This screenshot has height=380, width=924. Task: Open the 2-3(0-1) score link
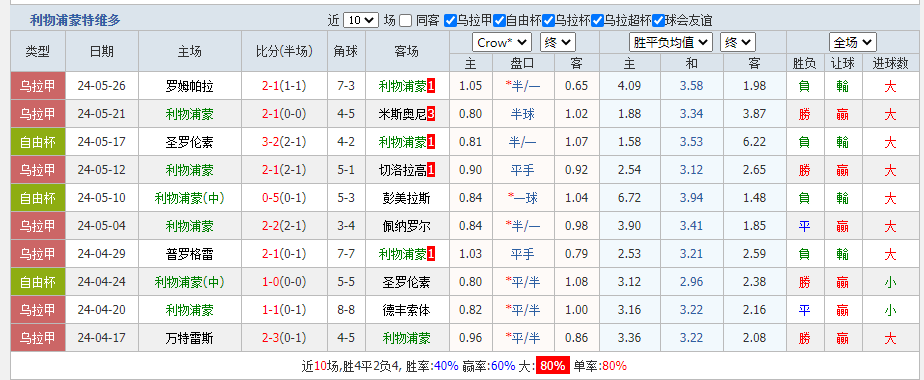[x=284, y=338]
